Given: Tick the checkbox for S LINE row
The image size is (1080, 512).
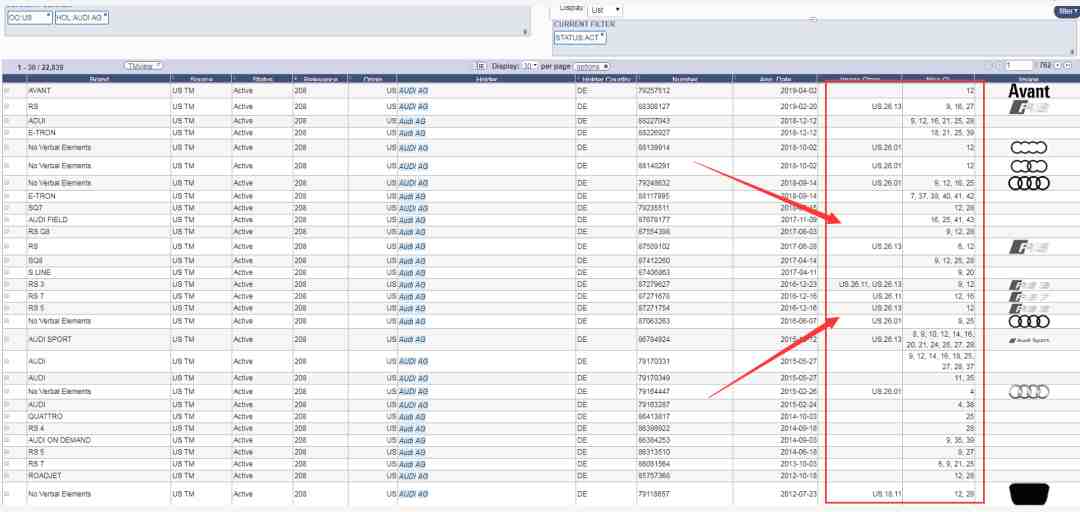Looking at the screenshot, I should pyautogui.click(x=8, y=272).
